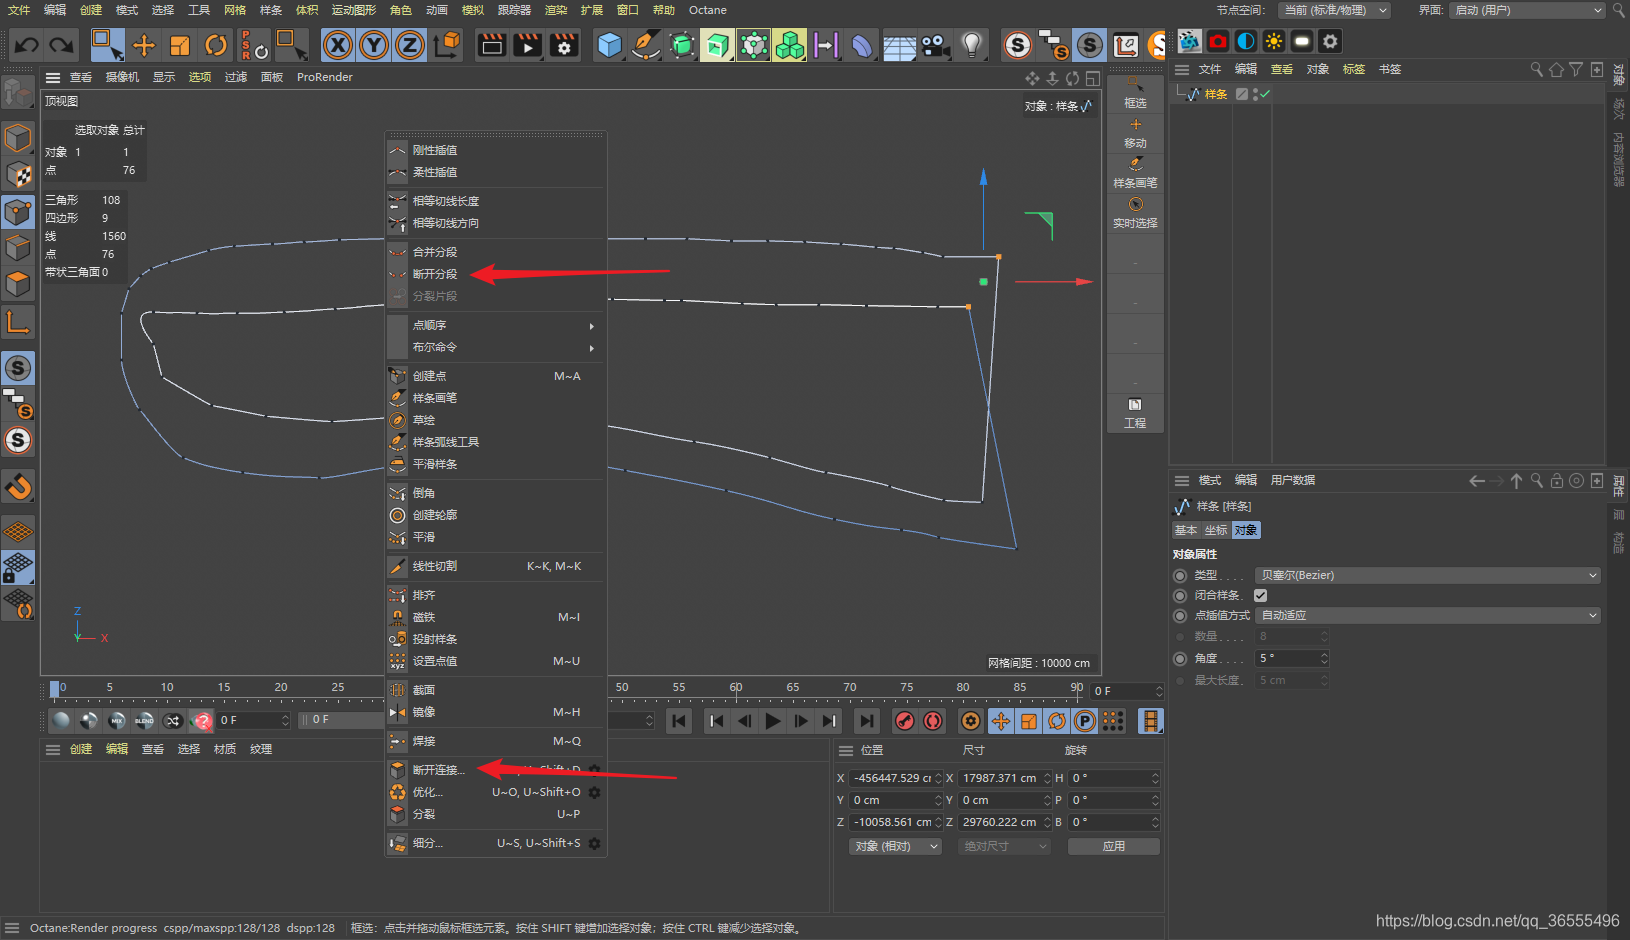Select the Scale tool icon
Screen dimensions: 1630x940
pos(180,45)
